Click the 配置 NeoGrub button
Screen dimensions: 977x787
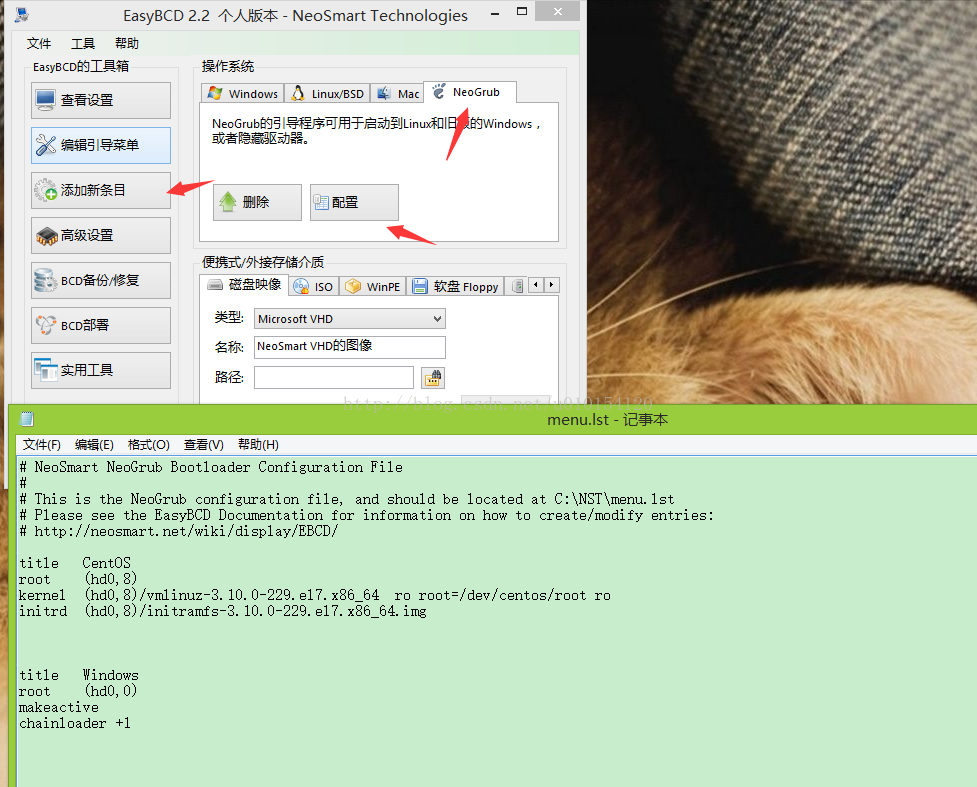[355, 202]
